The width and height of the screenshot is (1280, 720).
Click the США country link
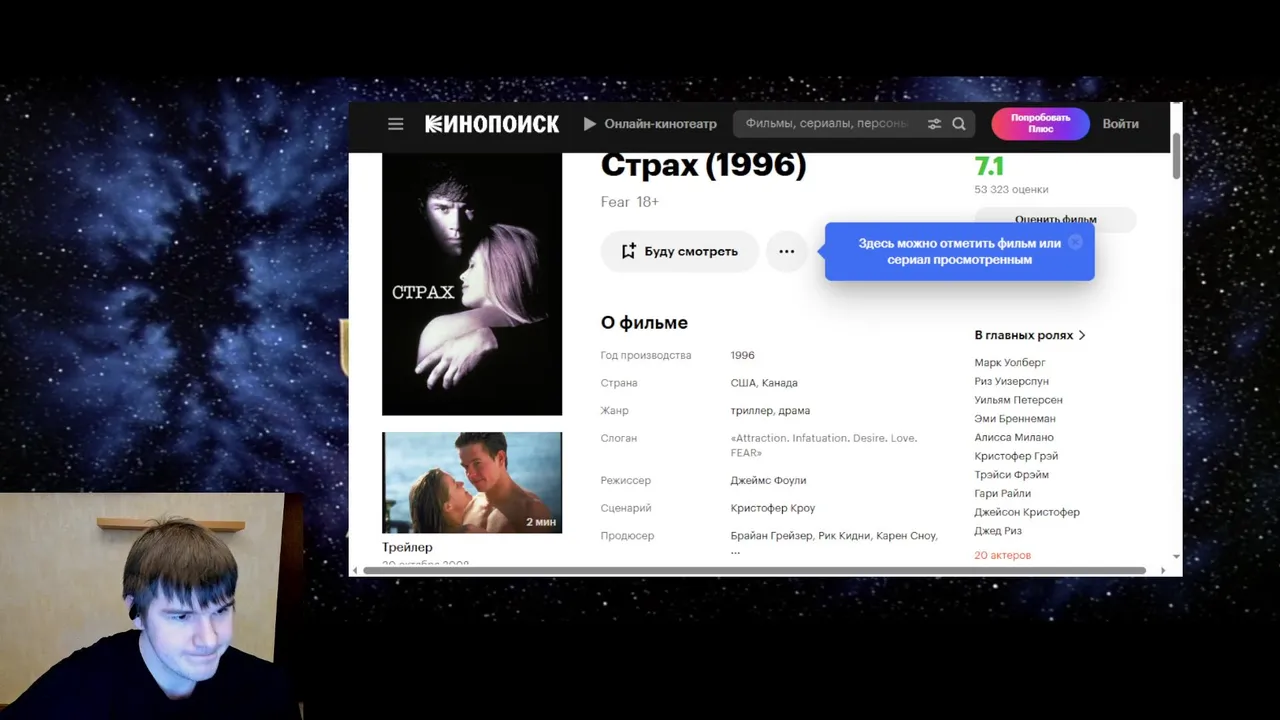pyautogui.click(x=743, y=383)
